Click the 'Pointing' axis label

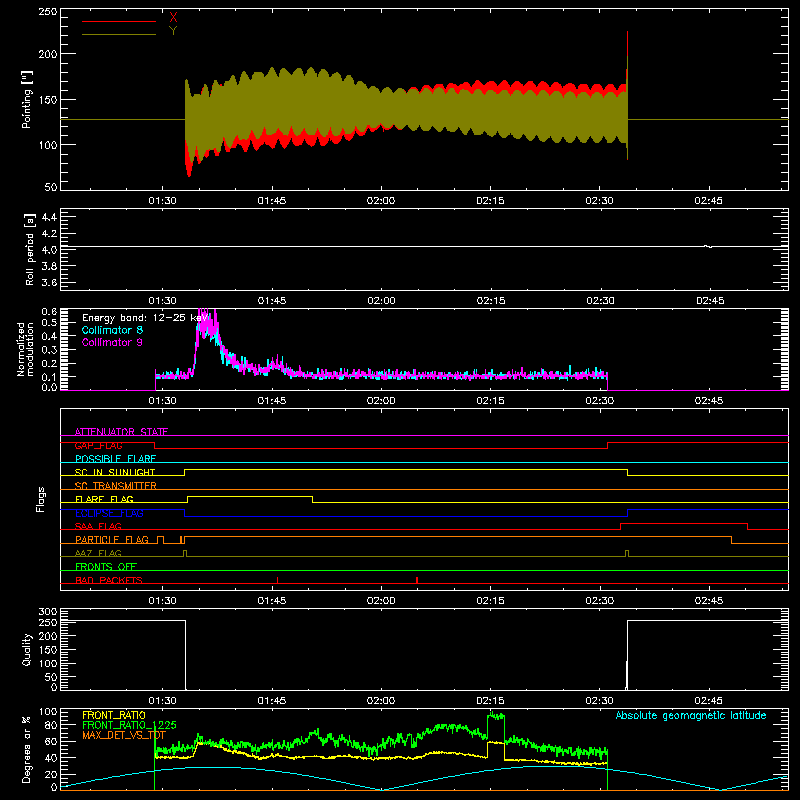pyautogui.click(x=27, y=99)
